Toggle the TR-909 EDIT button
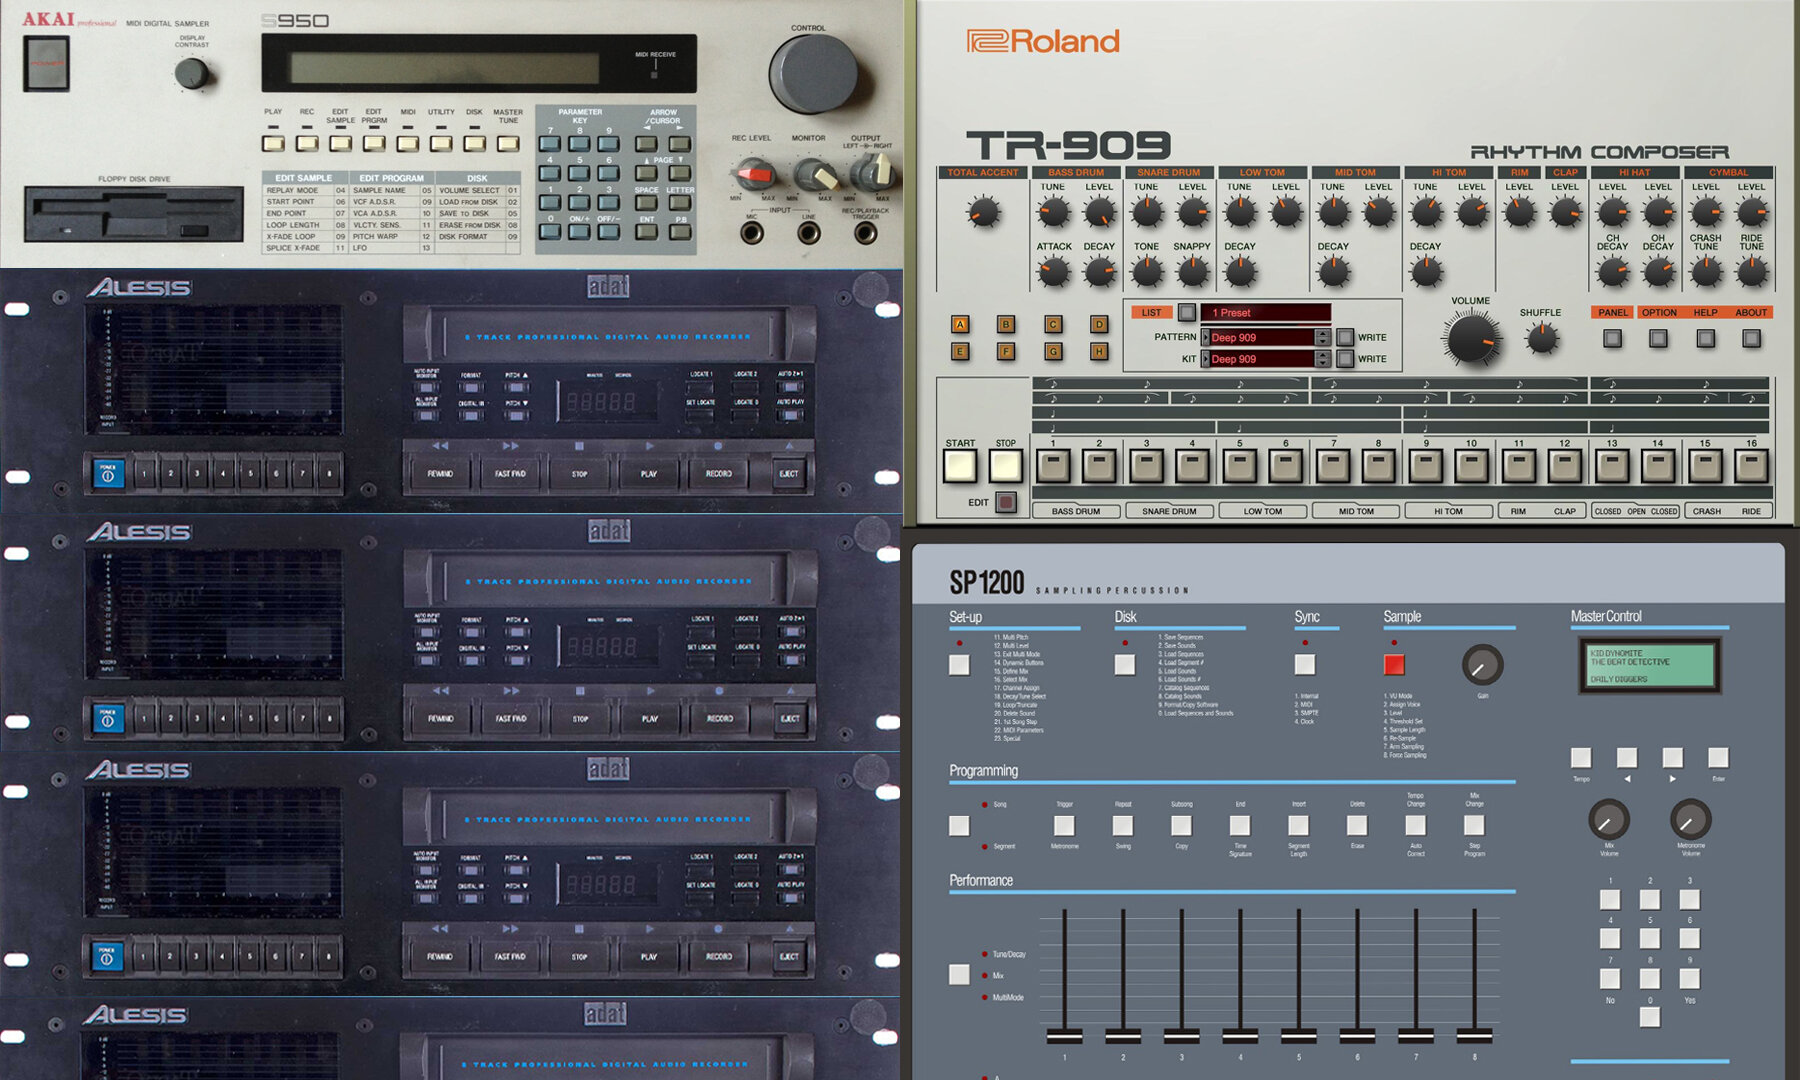This screenshot has width=1800, height=1080. coord(1006,502)
